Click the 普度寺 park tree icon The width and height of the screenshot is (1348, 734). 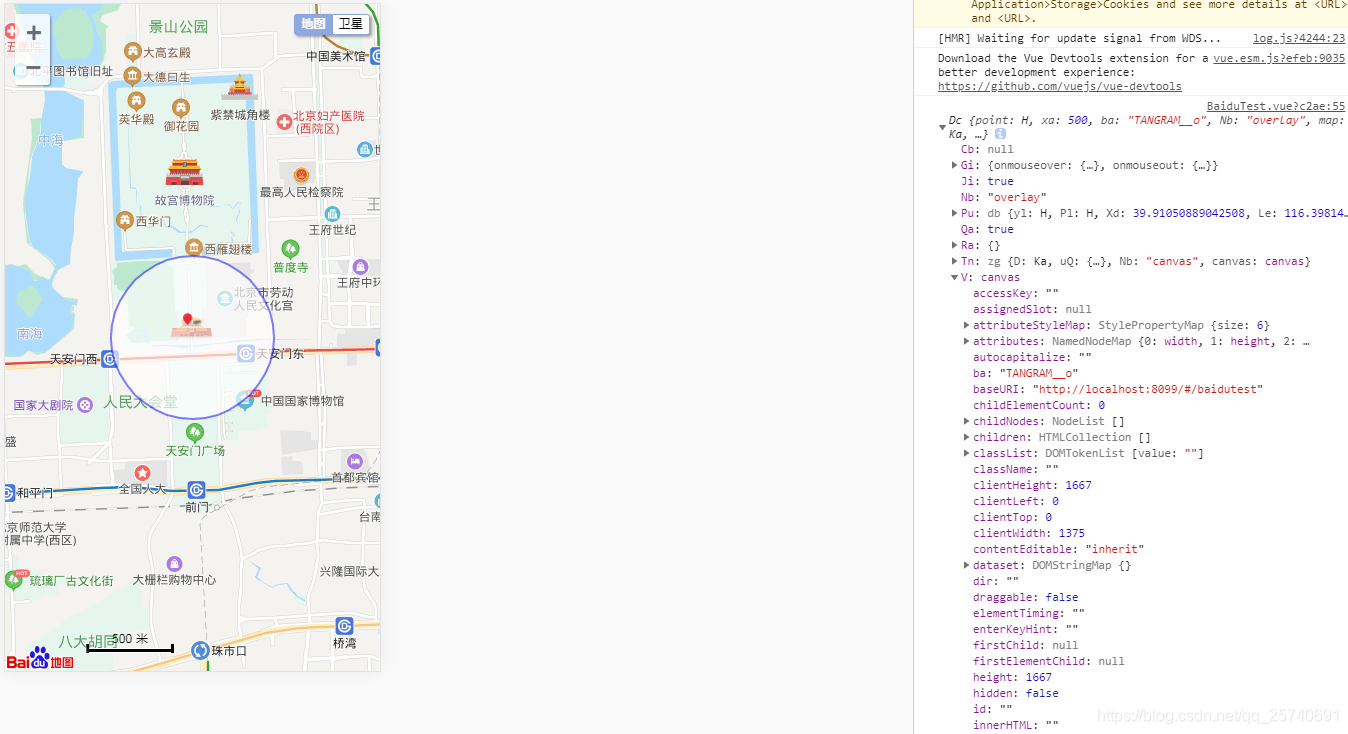290,248
